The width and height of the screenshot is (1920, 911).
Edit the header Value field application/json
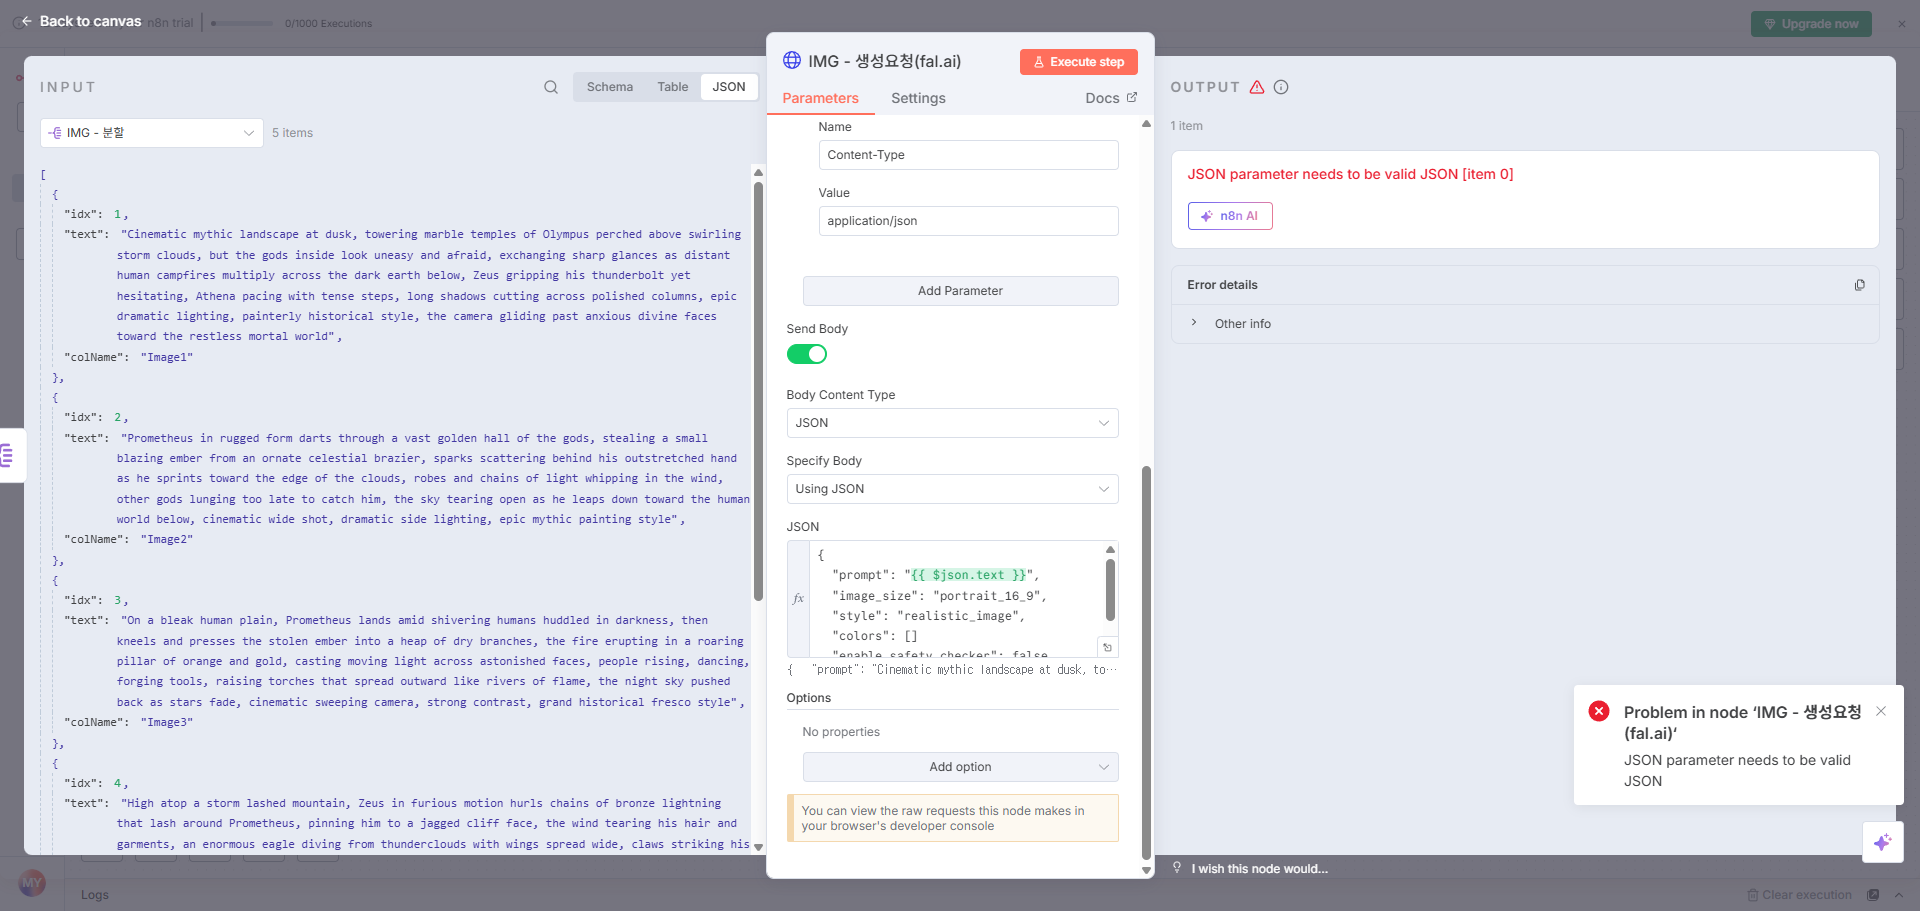pyautogui.click(x=968, y=221)
